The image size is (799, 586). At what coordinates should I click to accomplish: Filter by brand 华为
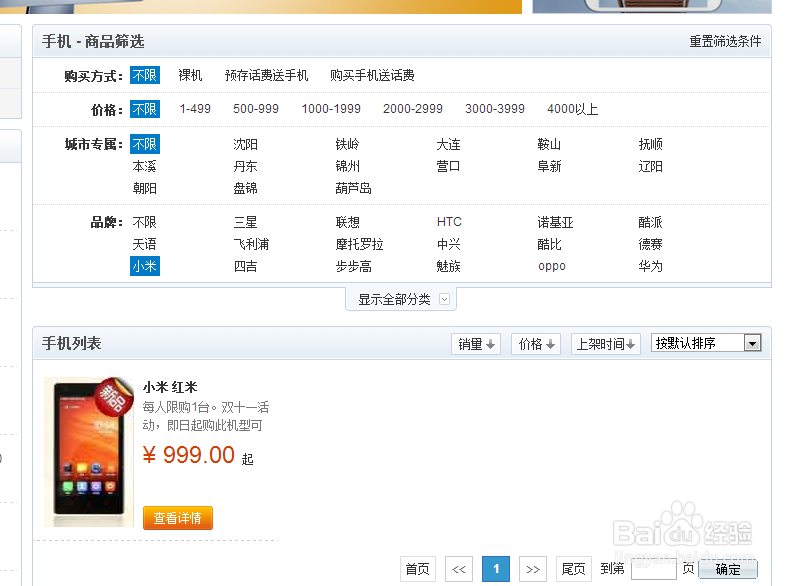651,266
